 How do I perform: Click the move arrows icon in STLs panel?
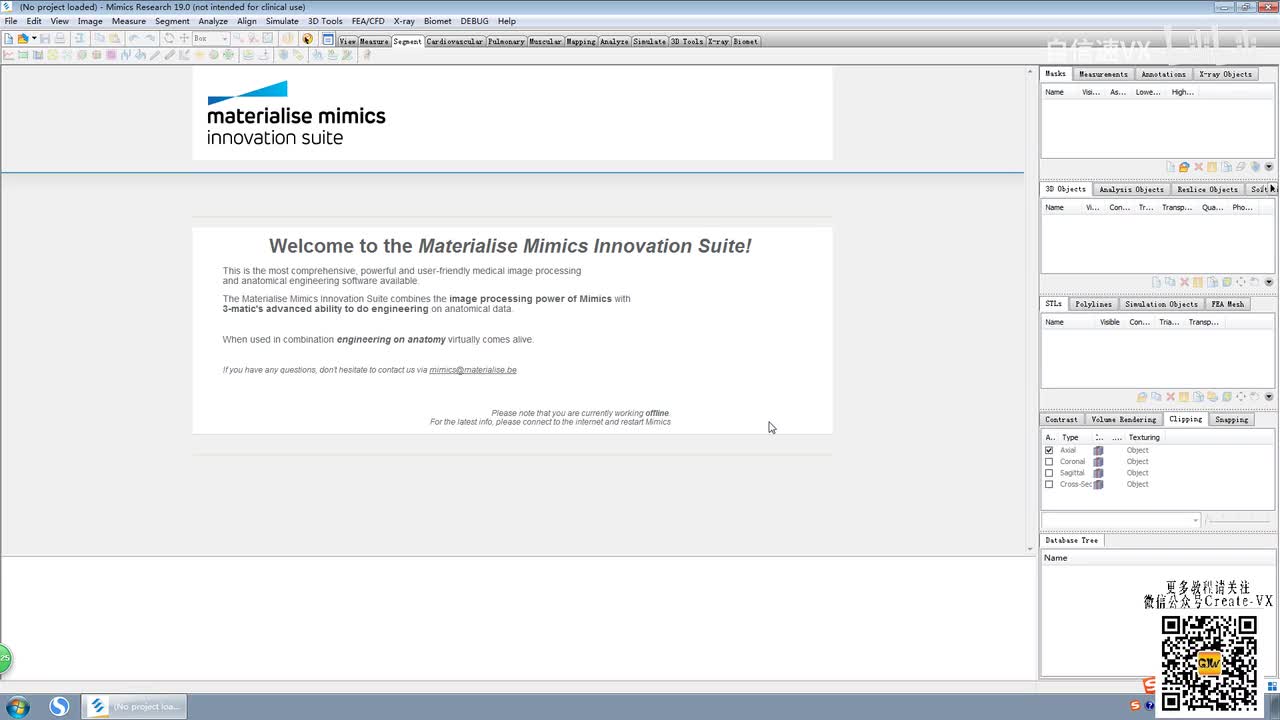point(1241,397)
